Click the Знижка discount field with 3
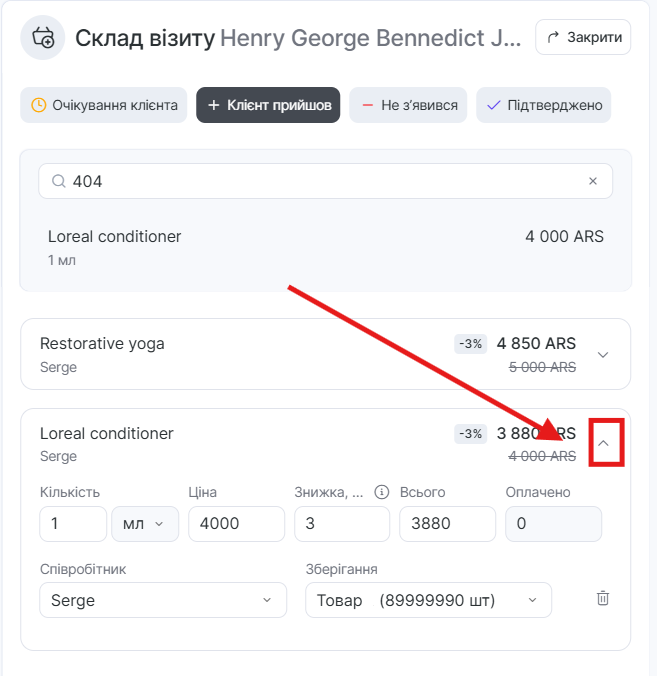 [341, 524]
